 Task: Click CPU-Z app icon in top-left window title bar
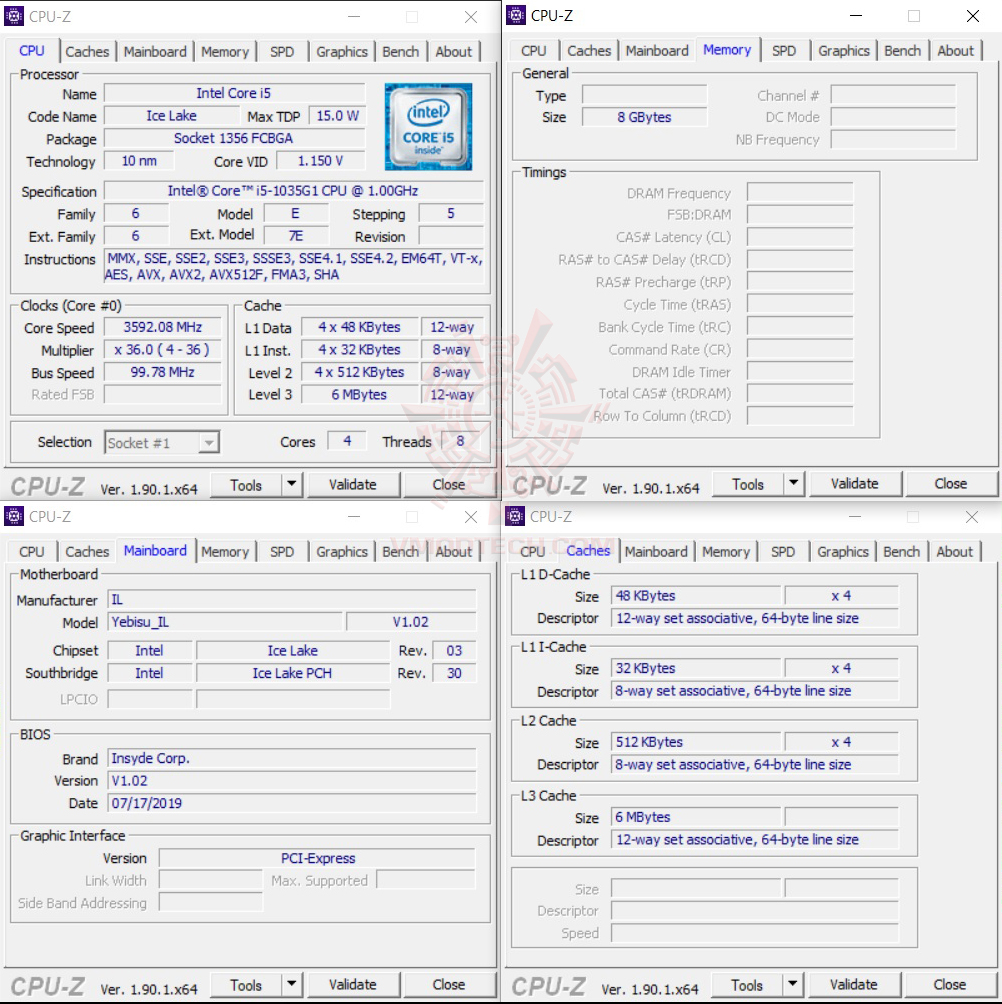(13, 16)
